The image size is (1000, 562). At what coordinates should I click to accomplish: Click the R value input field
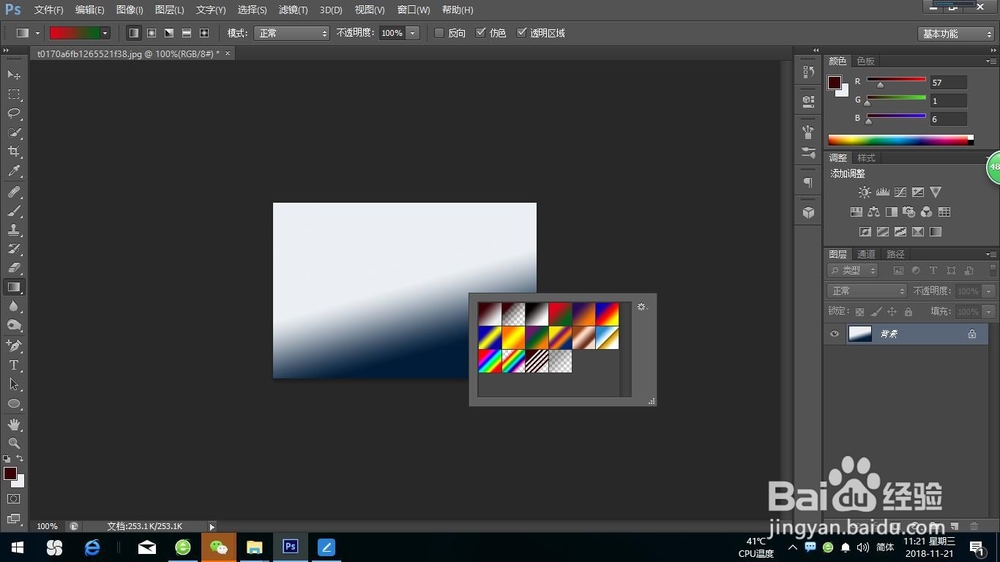(948, 82)
